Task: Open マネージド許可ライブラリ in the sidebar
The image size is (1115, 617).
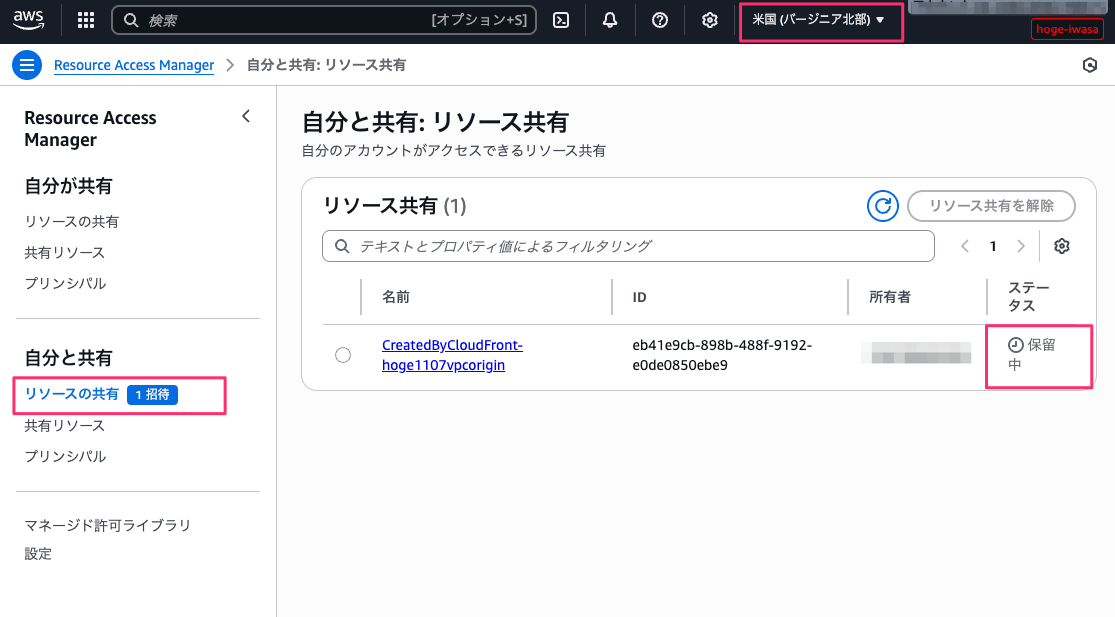Action: (107, 525)
